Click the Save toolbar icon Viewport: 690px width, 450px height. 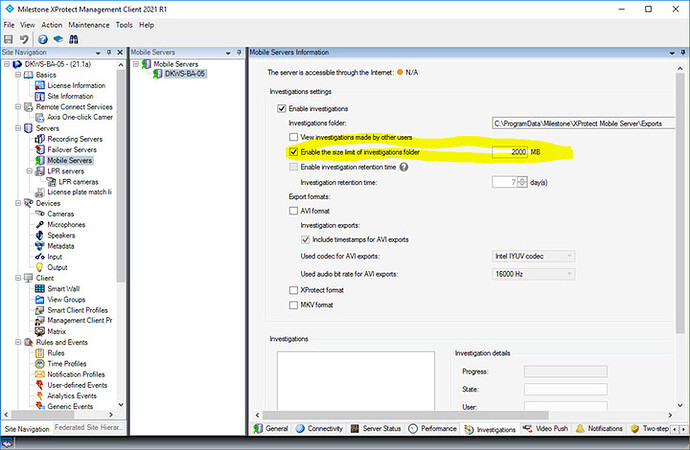(9, 38)
